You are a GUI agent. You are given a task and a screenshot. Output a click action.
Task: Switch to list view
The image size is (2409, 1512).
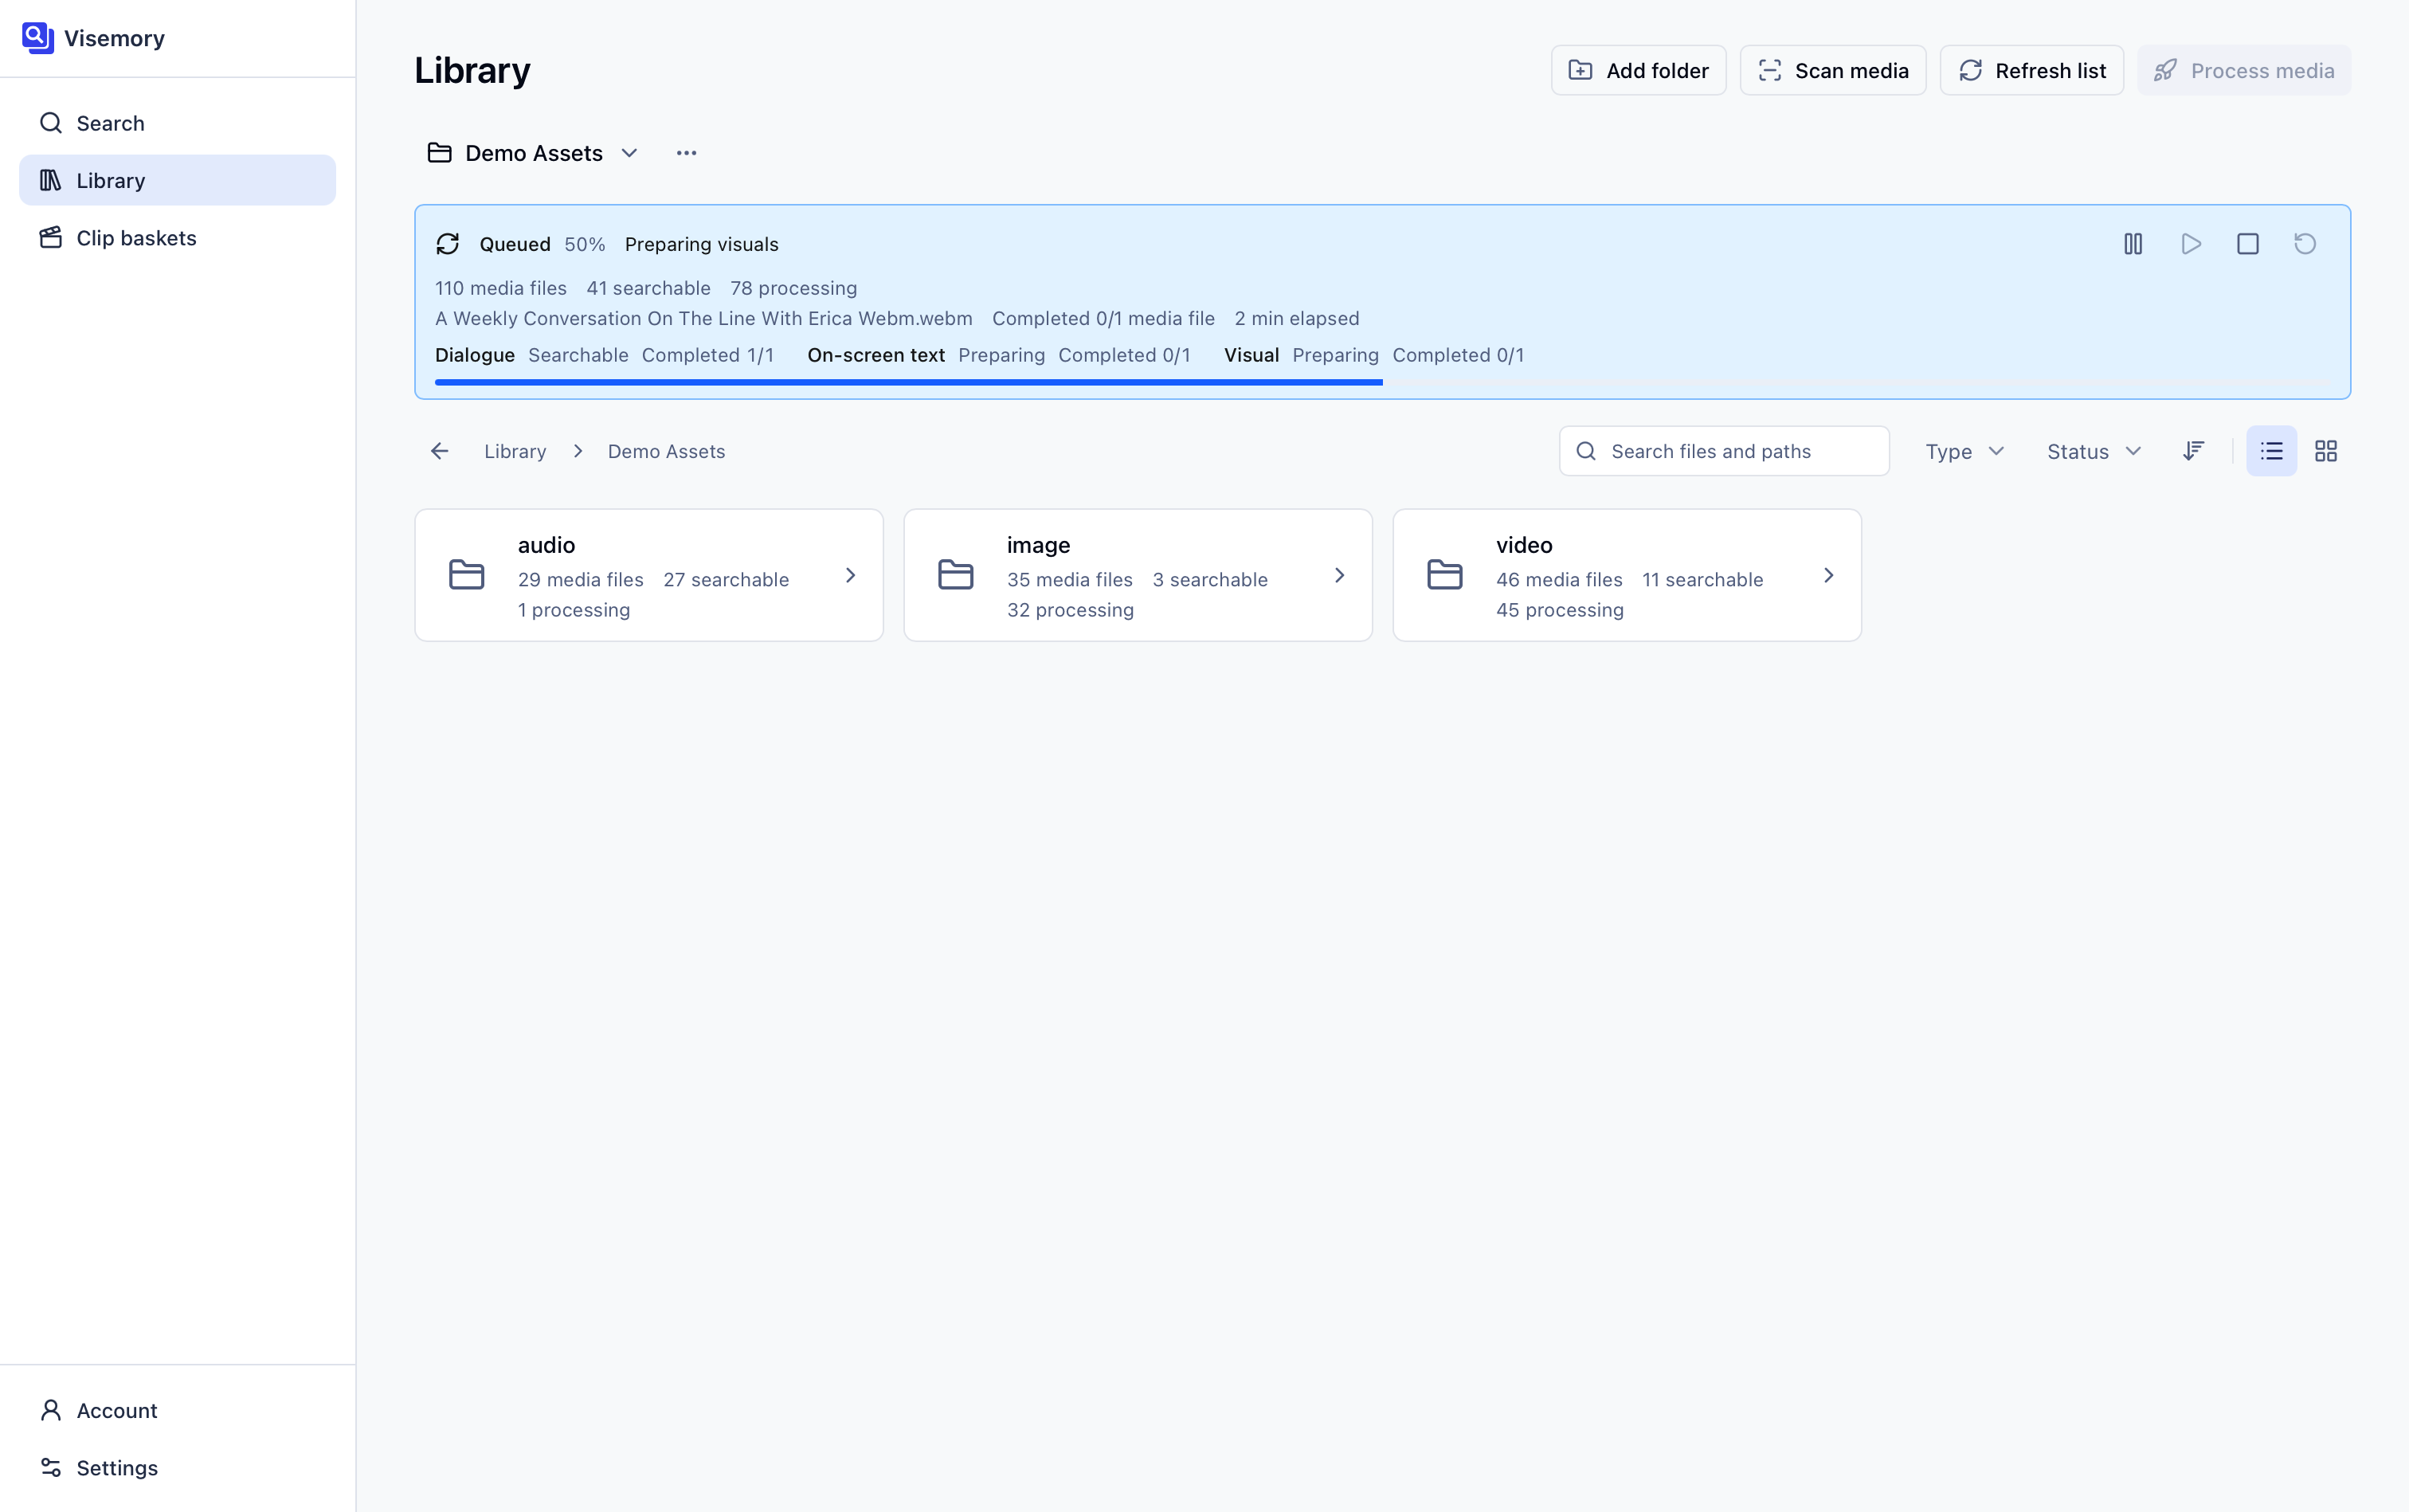2271,451
